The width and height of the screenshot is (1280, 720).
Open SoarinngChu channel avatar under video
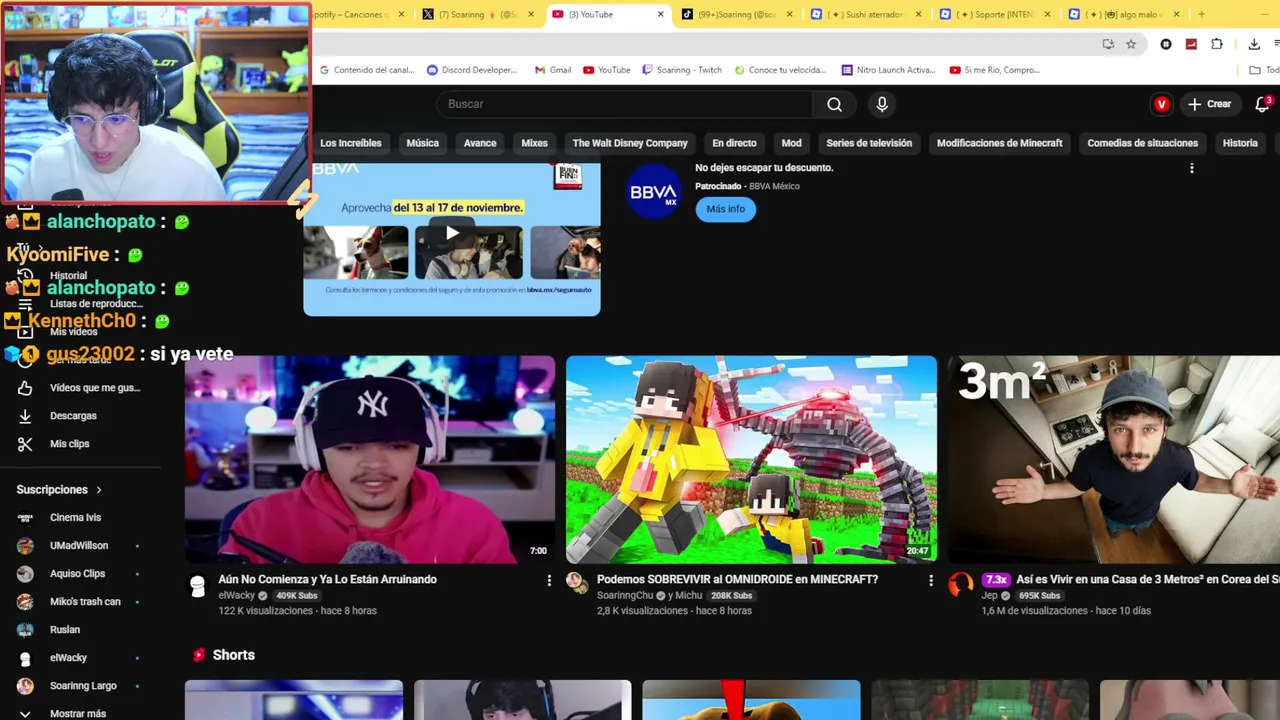tap(575, 582)
